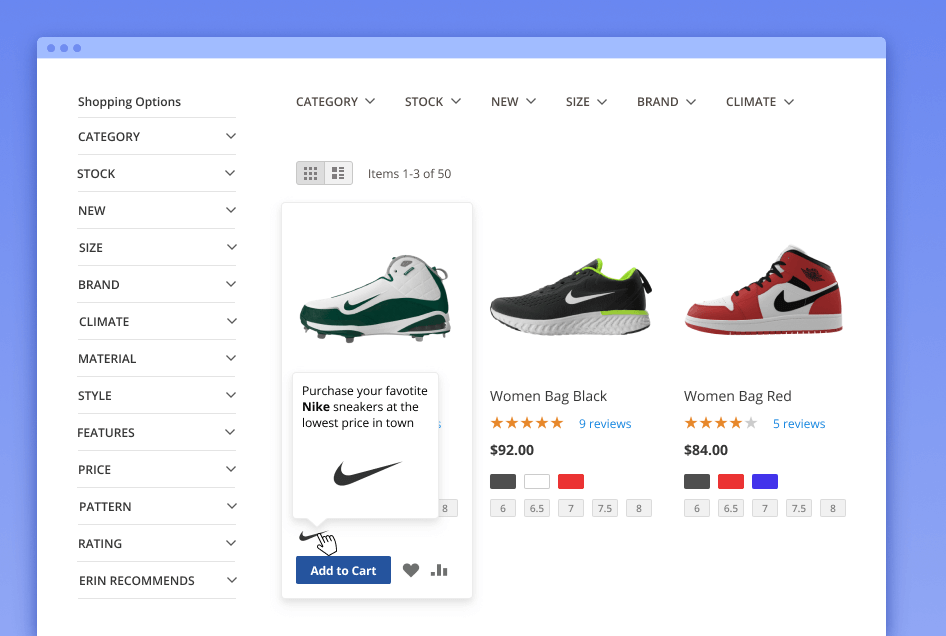The width and height of the screenshot is (946, 636).
Task: Expand the CATEGORY filter in the sidebar
Action: [x=157, y=136]
